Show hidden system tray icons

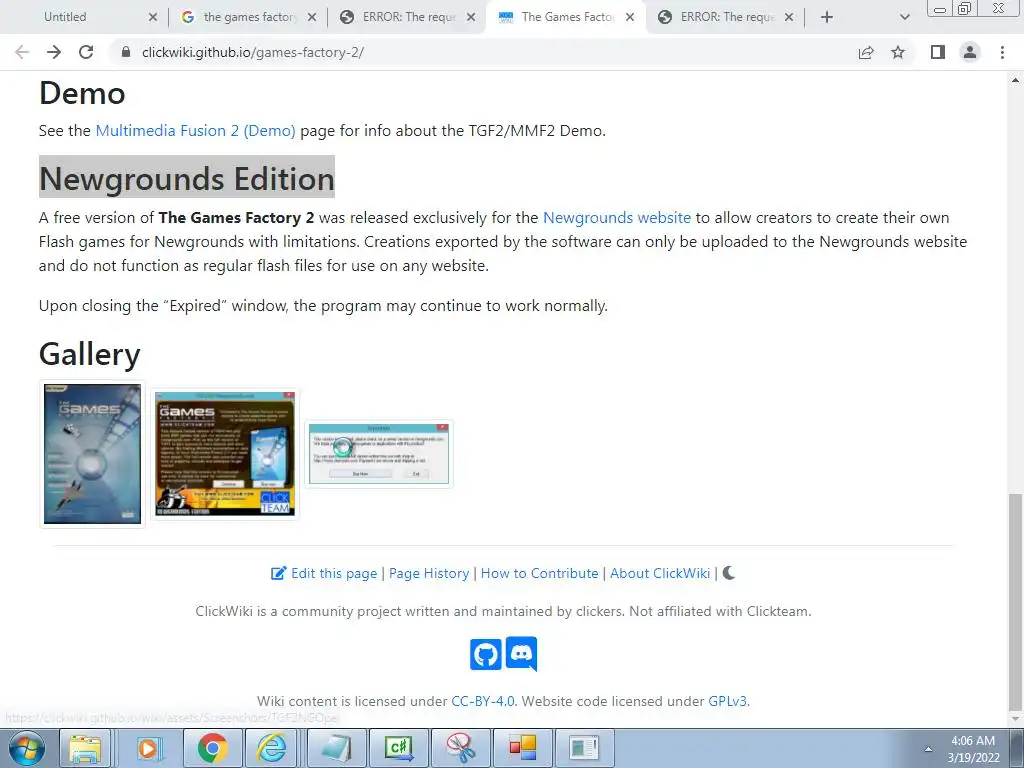pyautogui.click(x=928, y=748)
